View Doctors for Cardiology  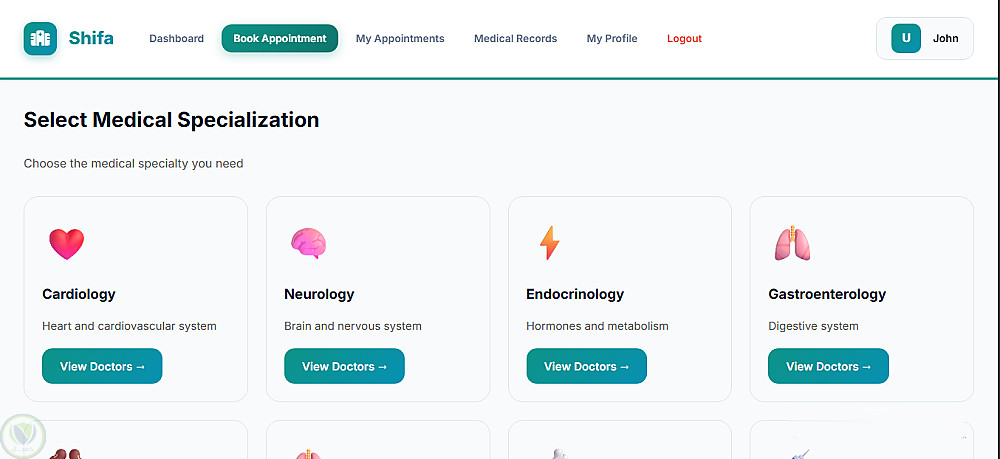pyautogui.click(x=102, y=366)
